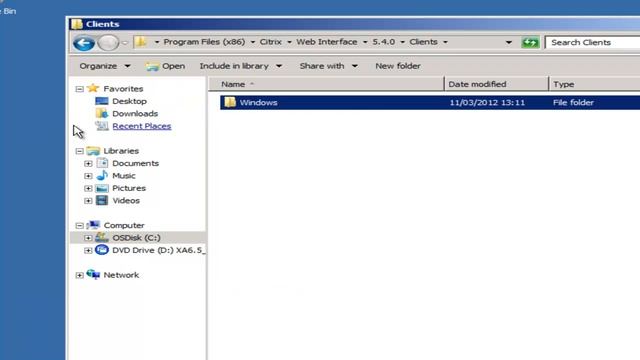Expand DVD Drive (D:) node
This screenshot has width=640, height=360.
pos(88,251)
